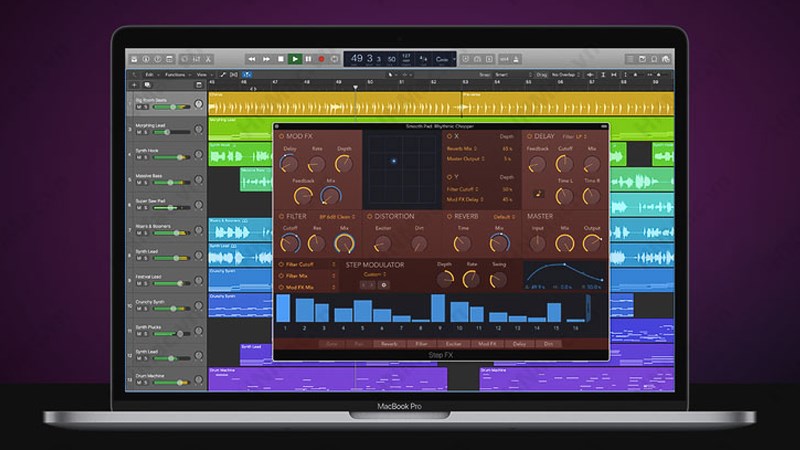Toggle the DISTORTION power button
Screen dimensions: 800x450
pyautogui.click(x=369, y=216)
